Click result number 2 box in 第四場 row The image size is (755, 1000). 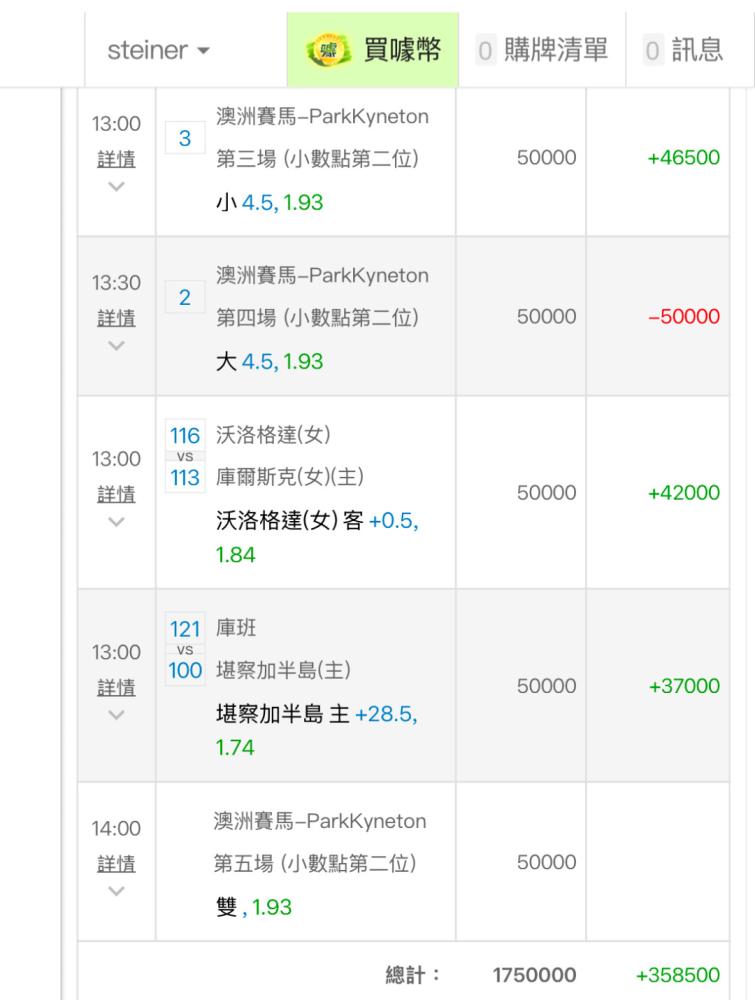pyautogui.click(x=185, y=297)
